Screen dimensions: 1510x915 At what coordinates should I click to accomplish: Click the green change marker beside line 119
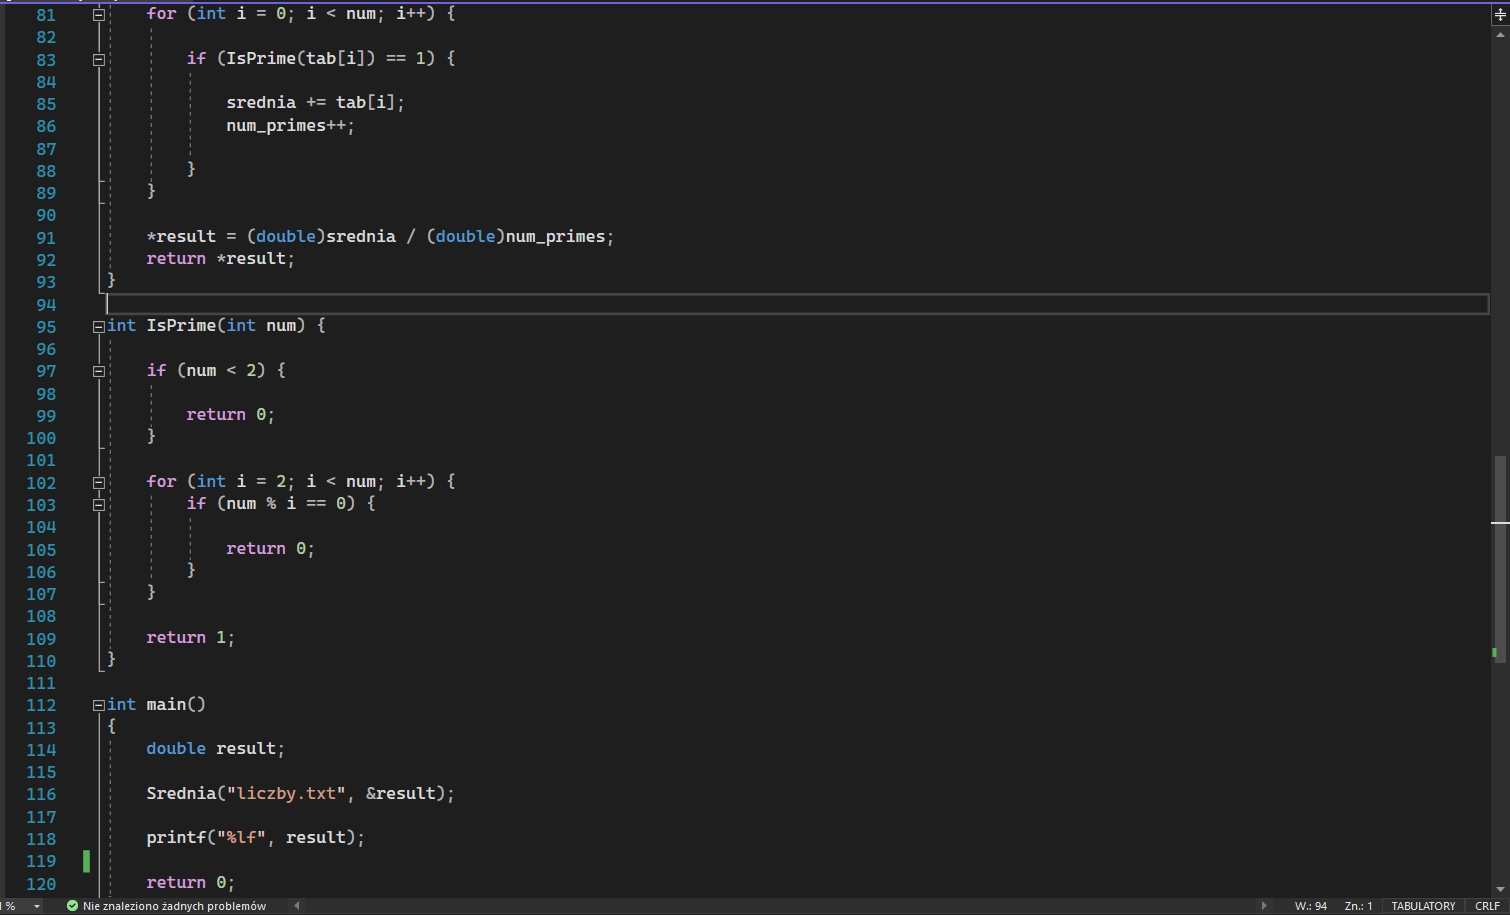click(x=86, y=861)
